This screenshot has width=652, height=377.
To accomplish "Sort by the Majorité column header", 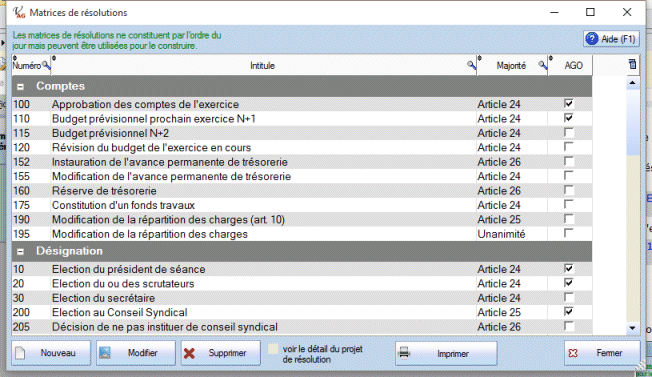I will [511, 66].
